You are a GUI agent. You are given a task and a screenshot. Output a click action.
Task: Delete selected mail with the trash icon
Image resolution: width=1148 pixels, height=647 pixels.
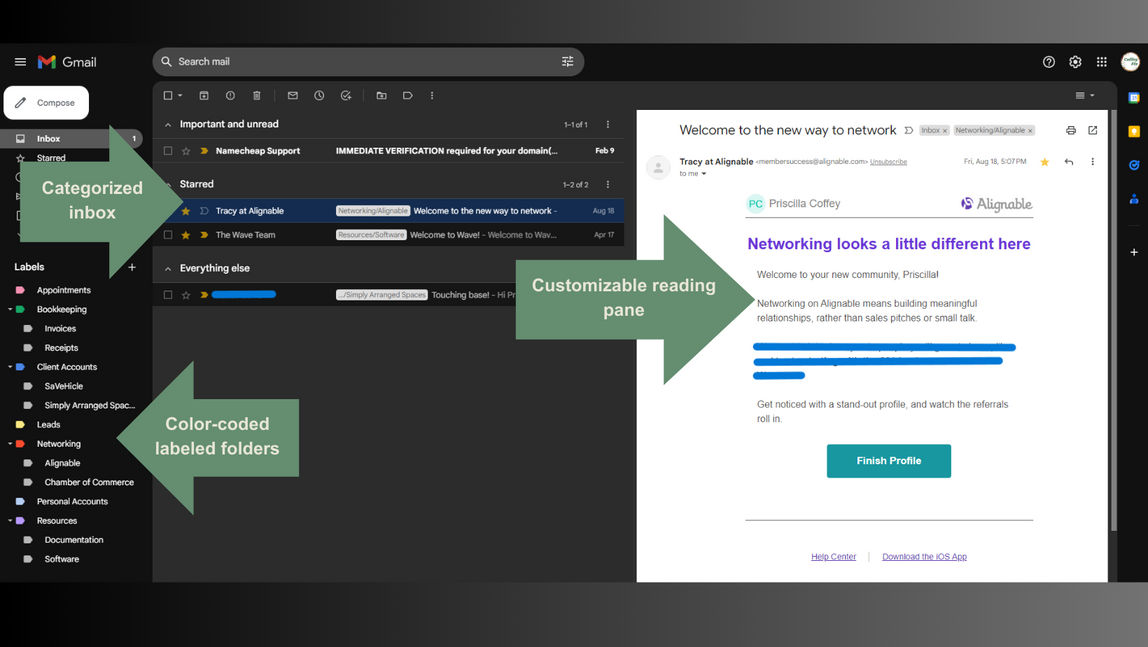point(257,96)
